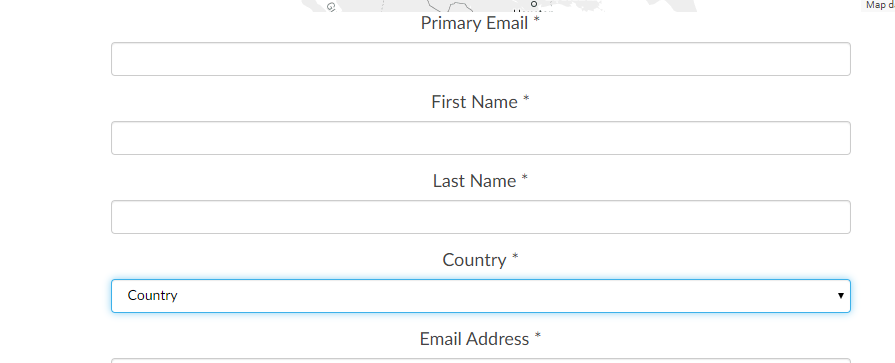
Task: Click the "Country" placeholder text in the select box
Action: click(152, 296)
